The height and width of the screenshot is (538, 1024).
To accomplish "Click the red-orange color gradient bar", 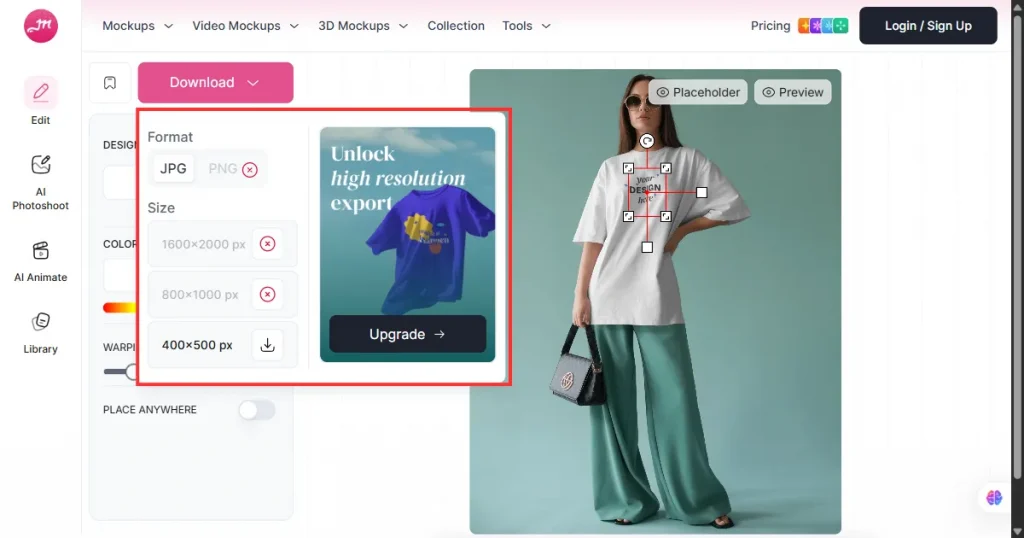I will (120, 308).
